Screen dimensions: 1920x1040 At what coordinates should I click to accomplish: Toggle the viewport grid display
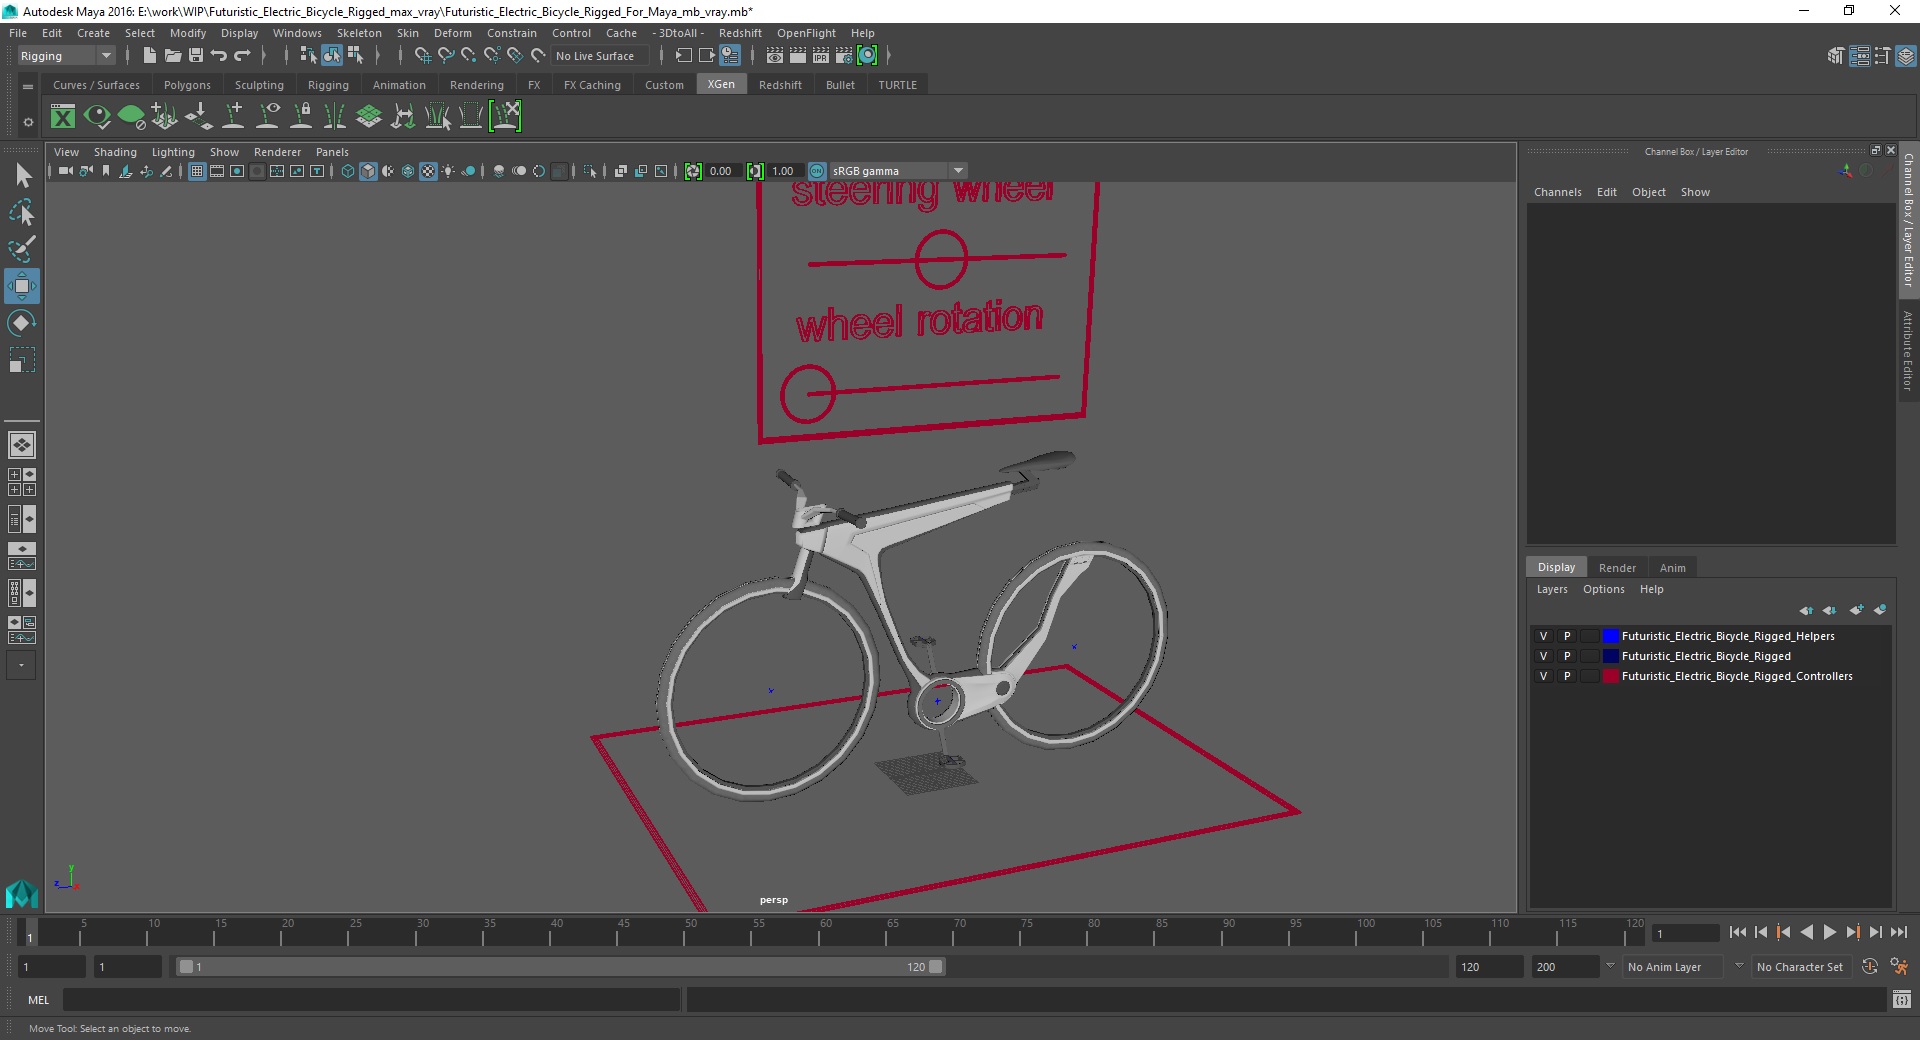pos(197,171)
